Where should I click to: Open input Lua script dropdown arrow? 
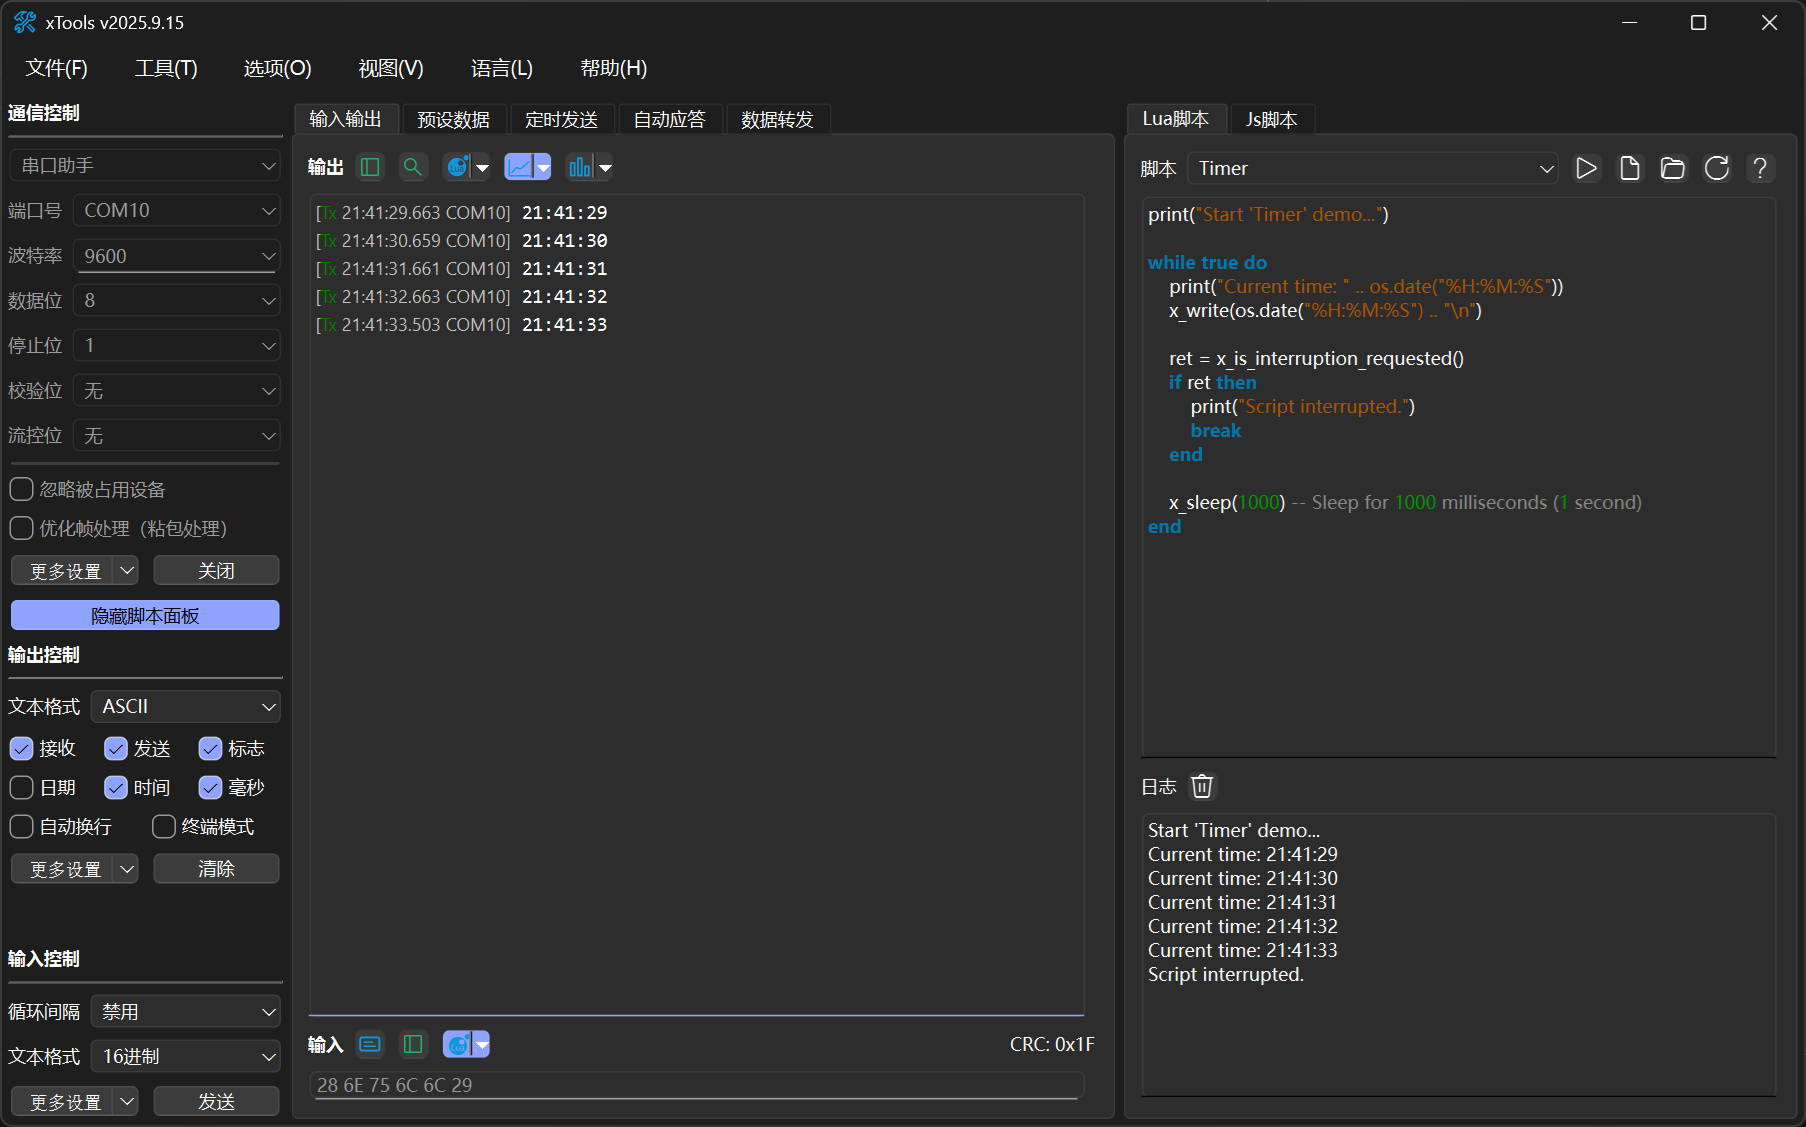(x=482, y=1044)
